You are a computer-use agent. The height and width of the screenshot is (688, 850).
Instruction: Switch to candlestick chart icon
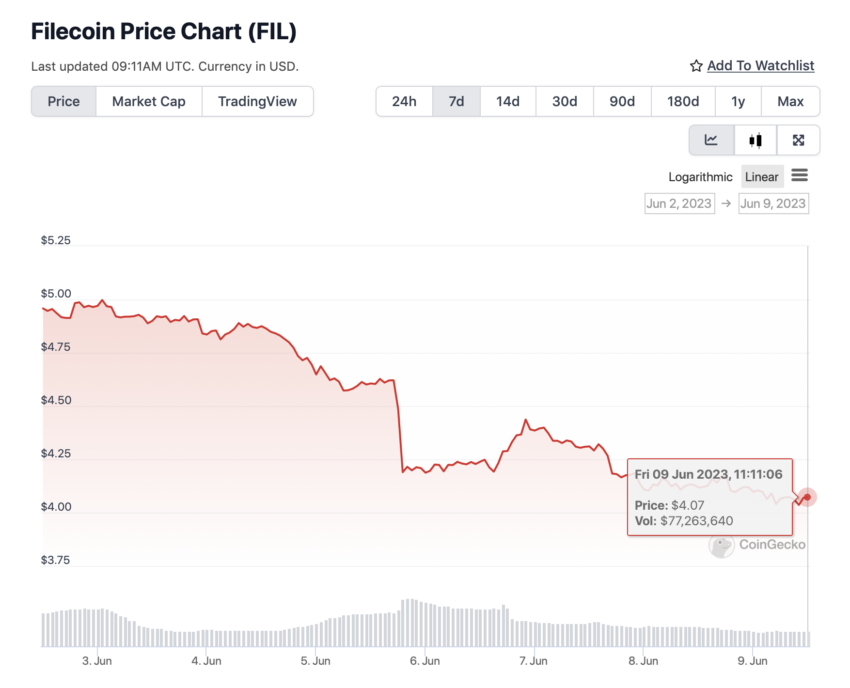point(755,140)
